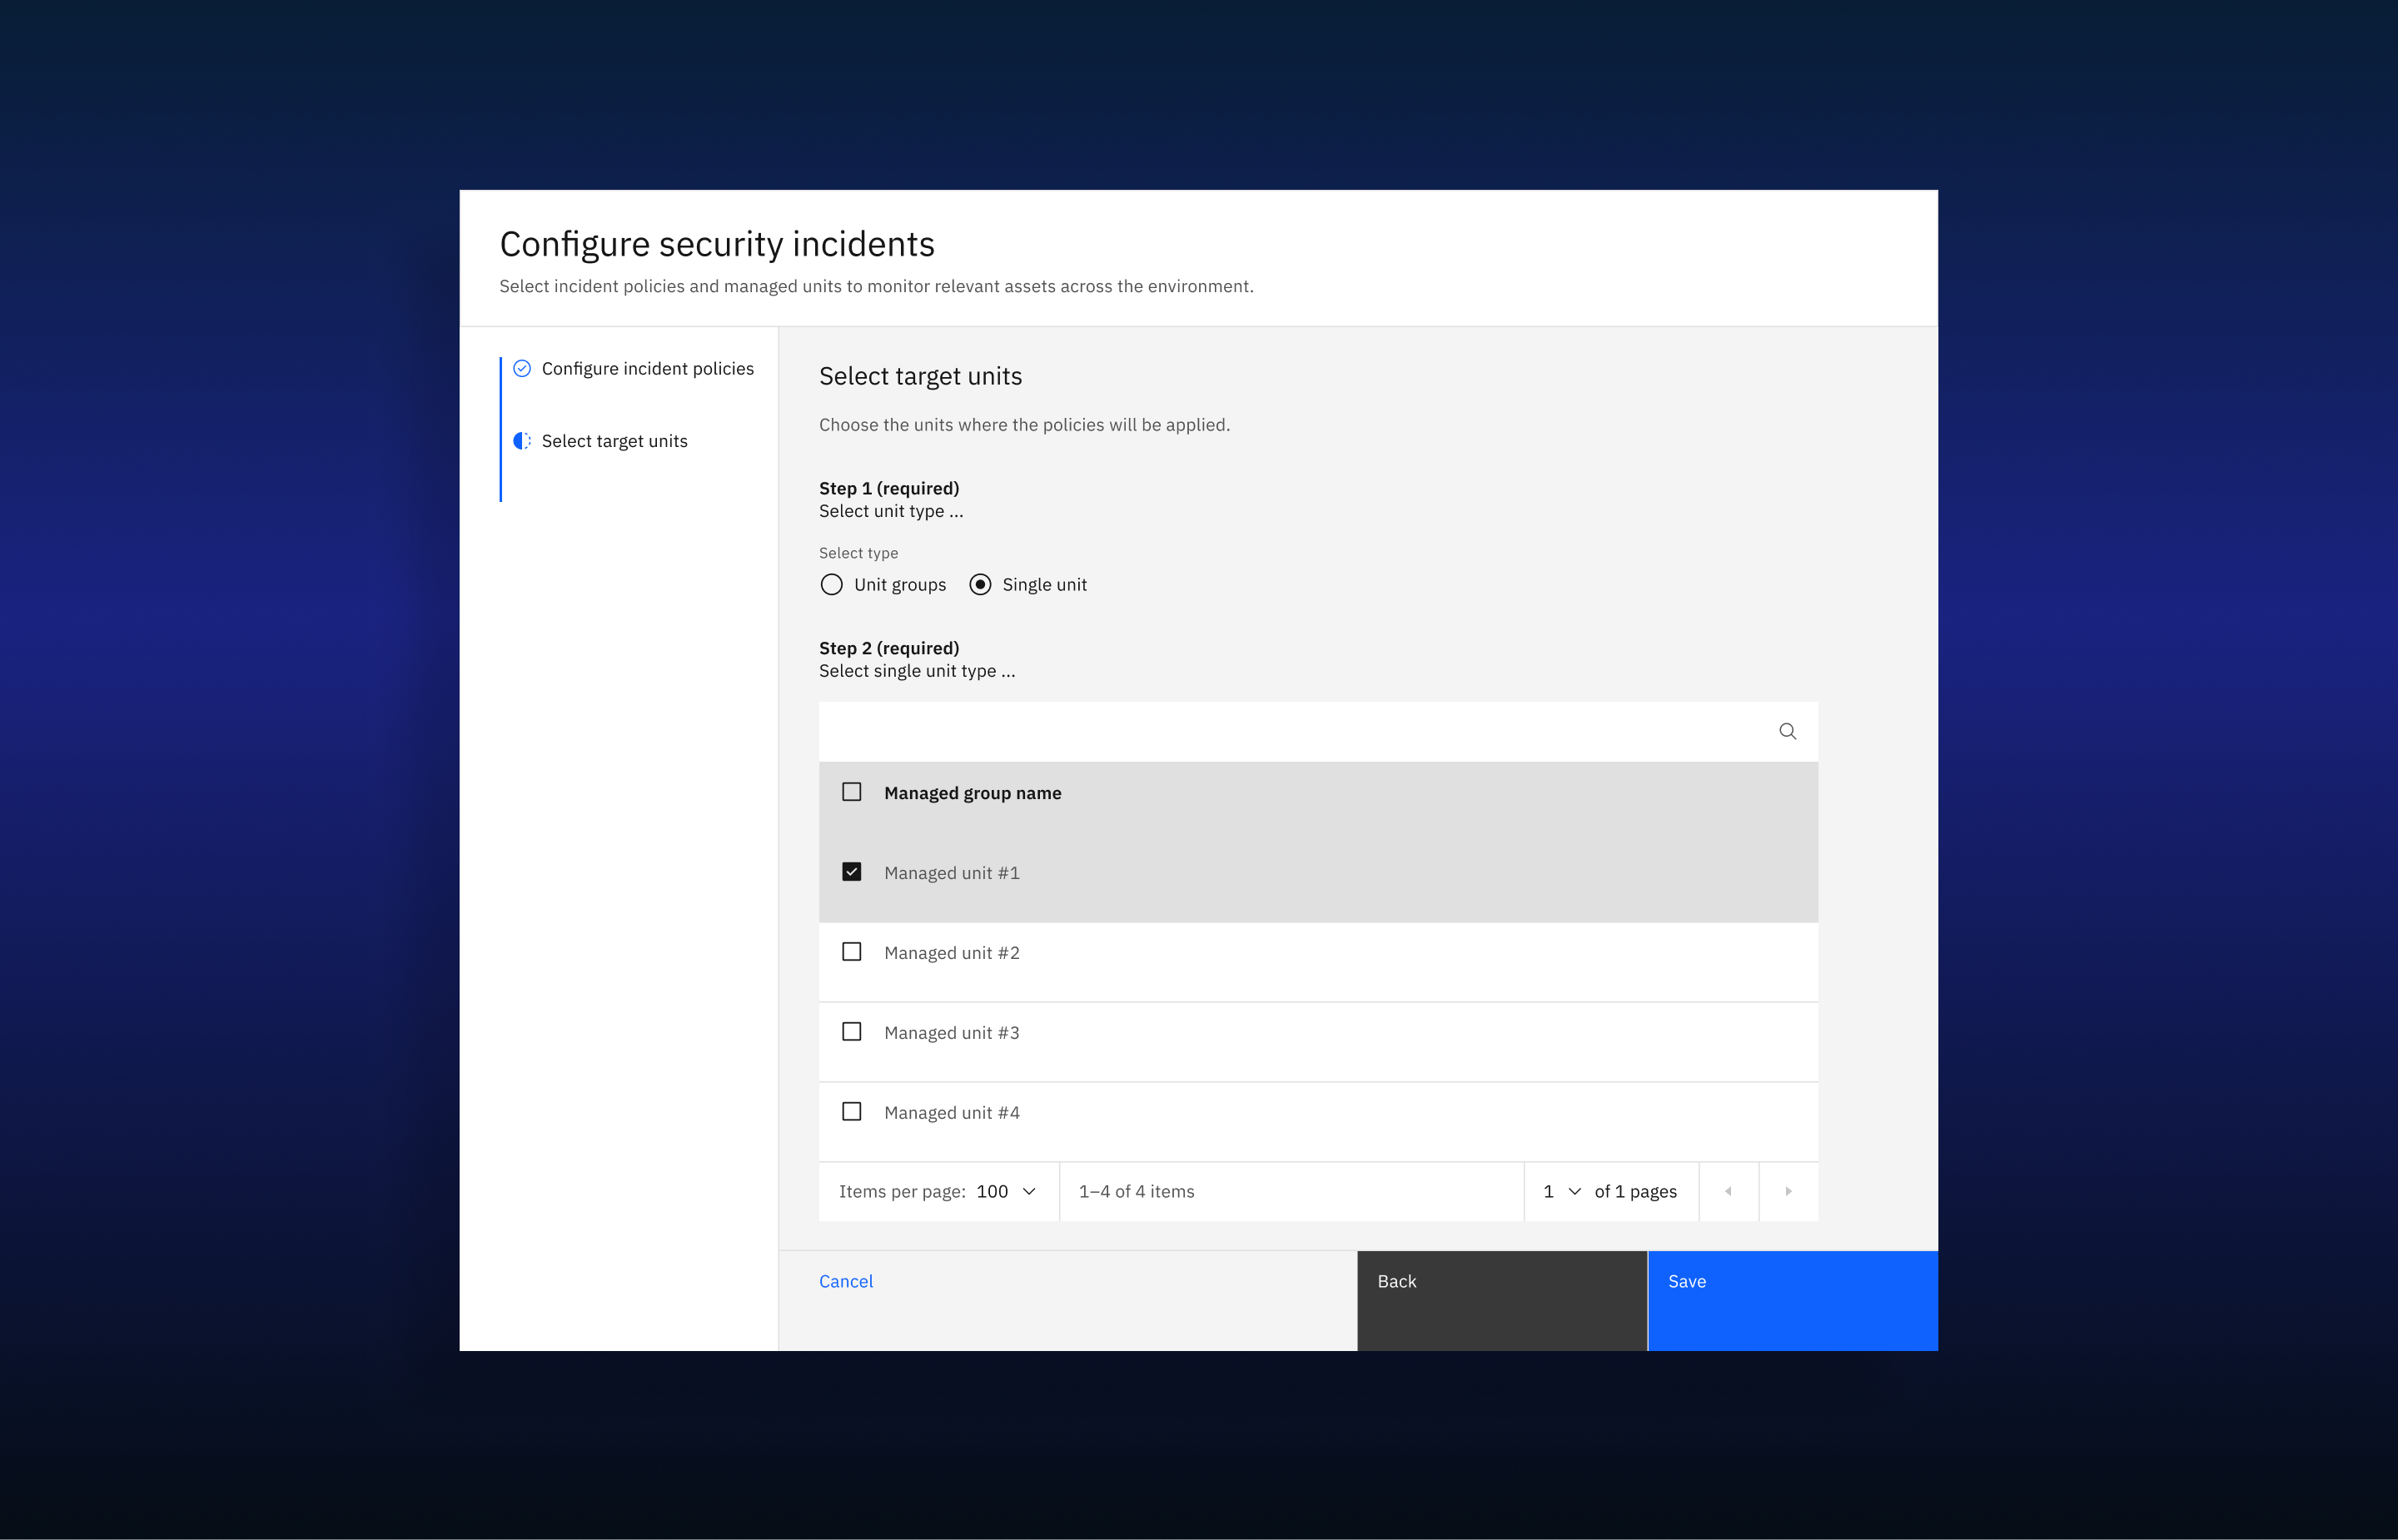Viewport: 2398px width, 1540px height.
Task: Click the 'of 1 pages' text
Action: pos(1635,1192)
